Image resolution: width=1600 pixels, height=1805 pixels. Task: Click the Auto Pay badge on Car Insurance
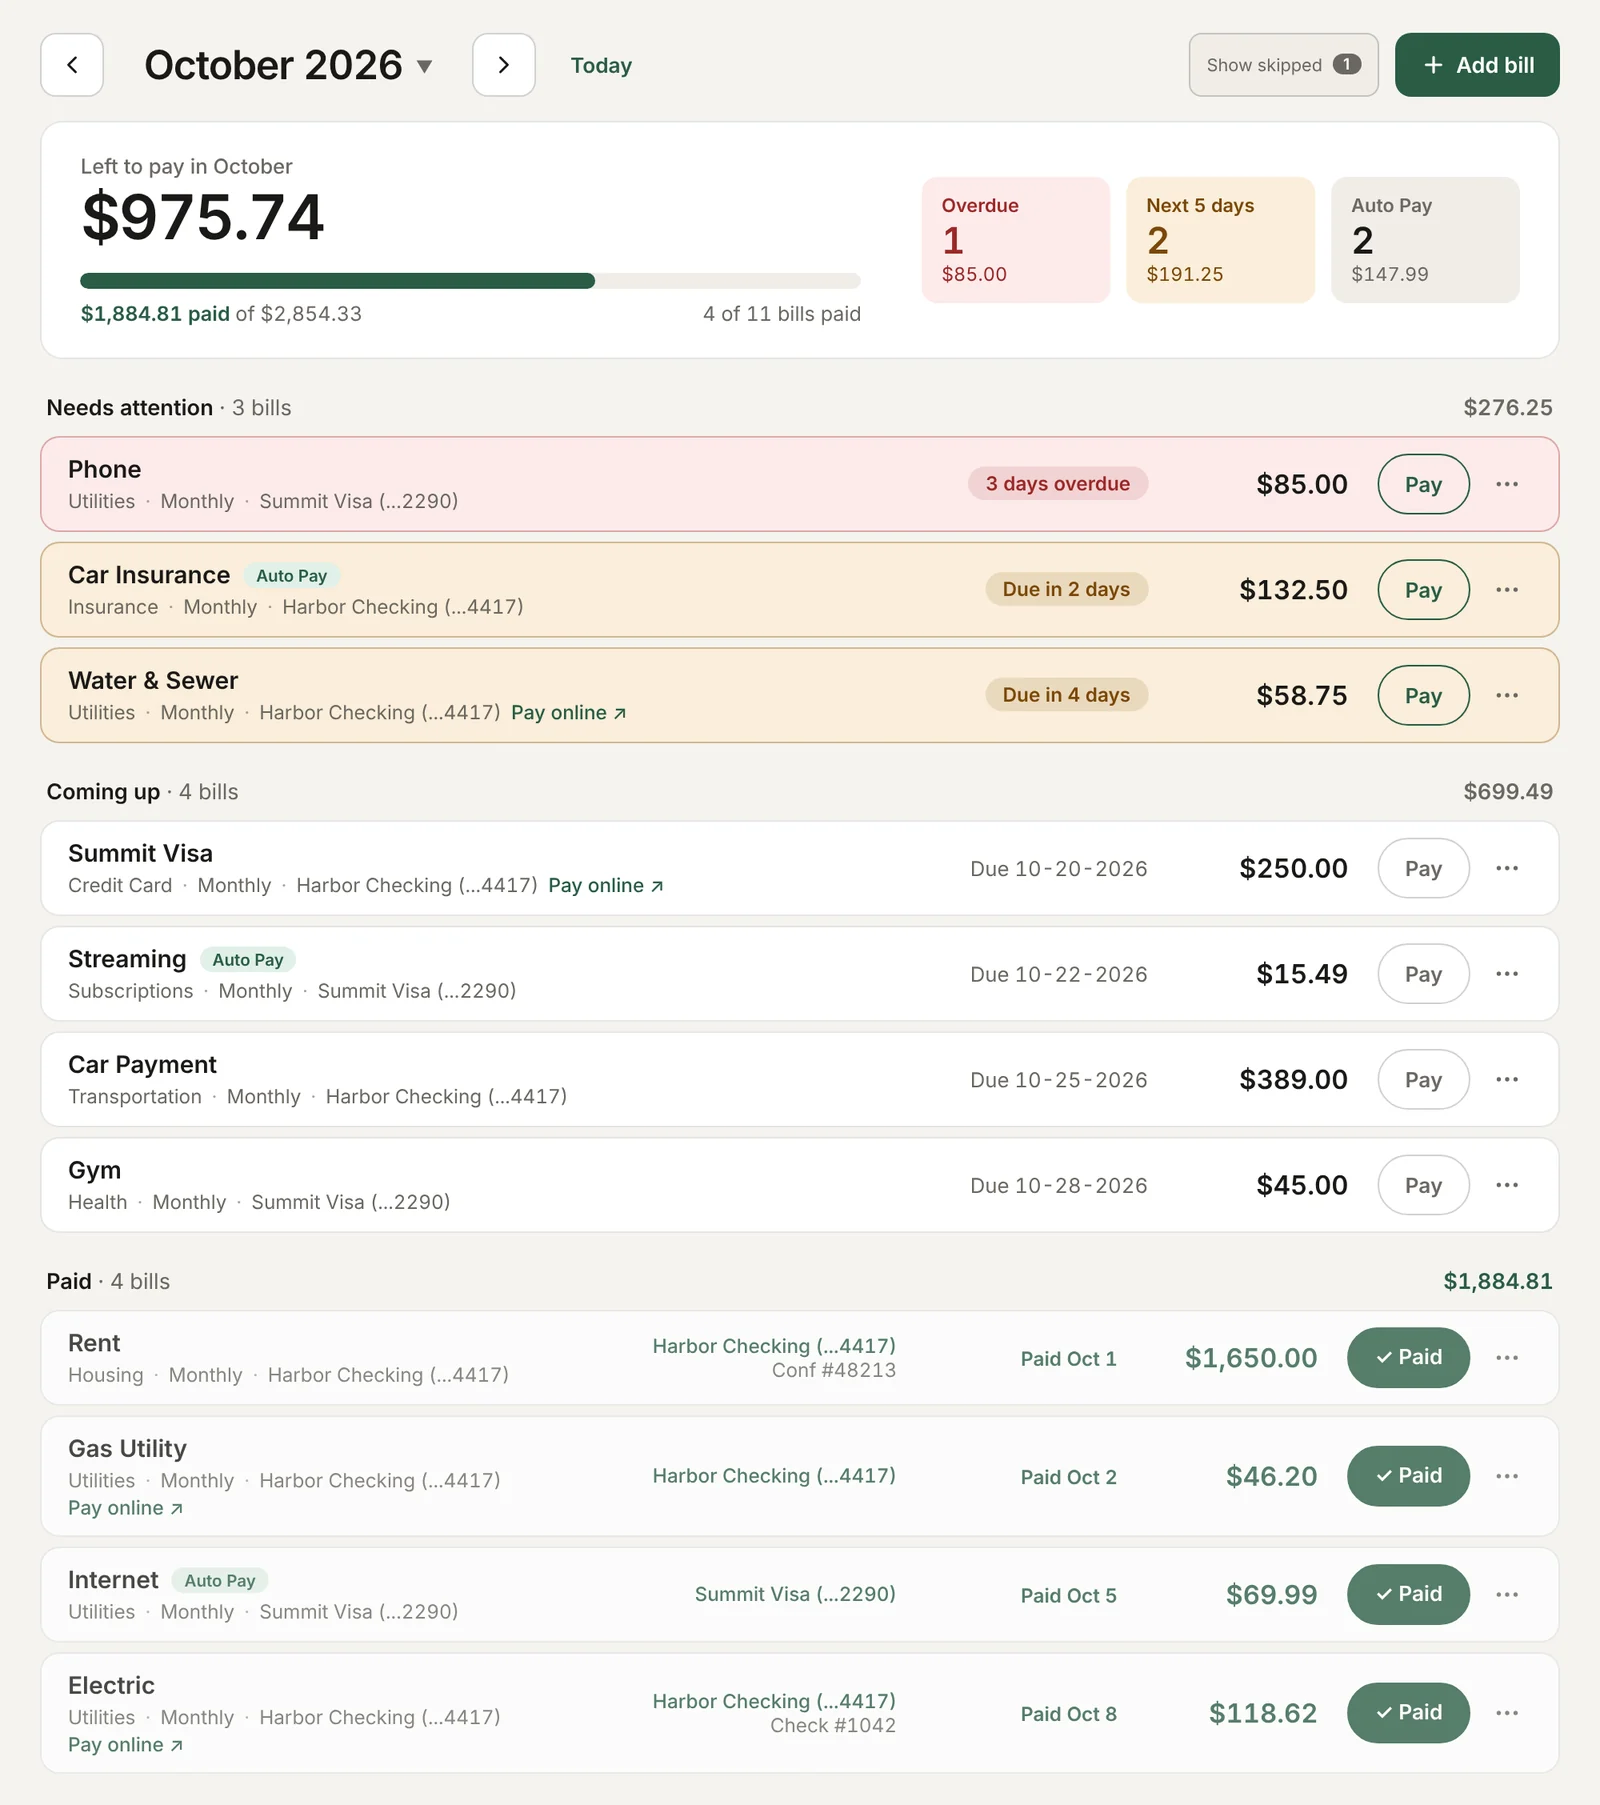point(292,576)
